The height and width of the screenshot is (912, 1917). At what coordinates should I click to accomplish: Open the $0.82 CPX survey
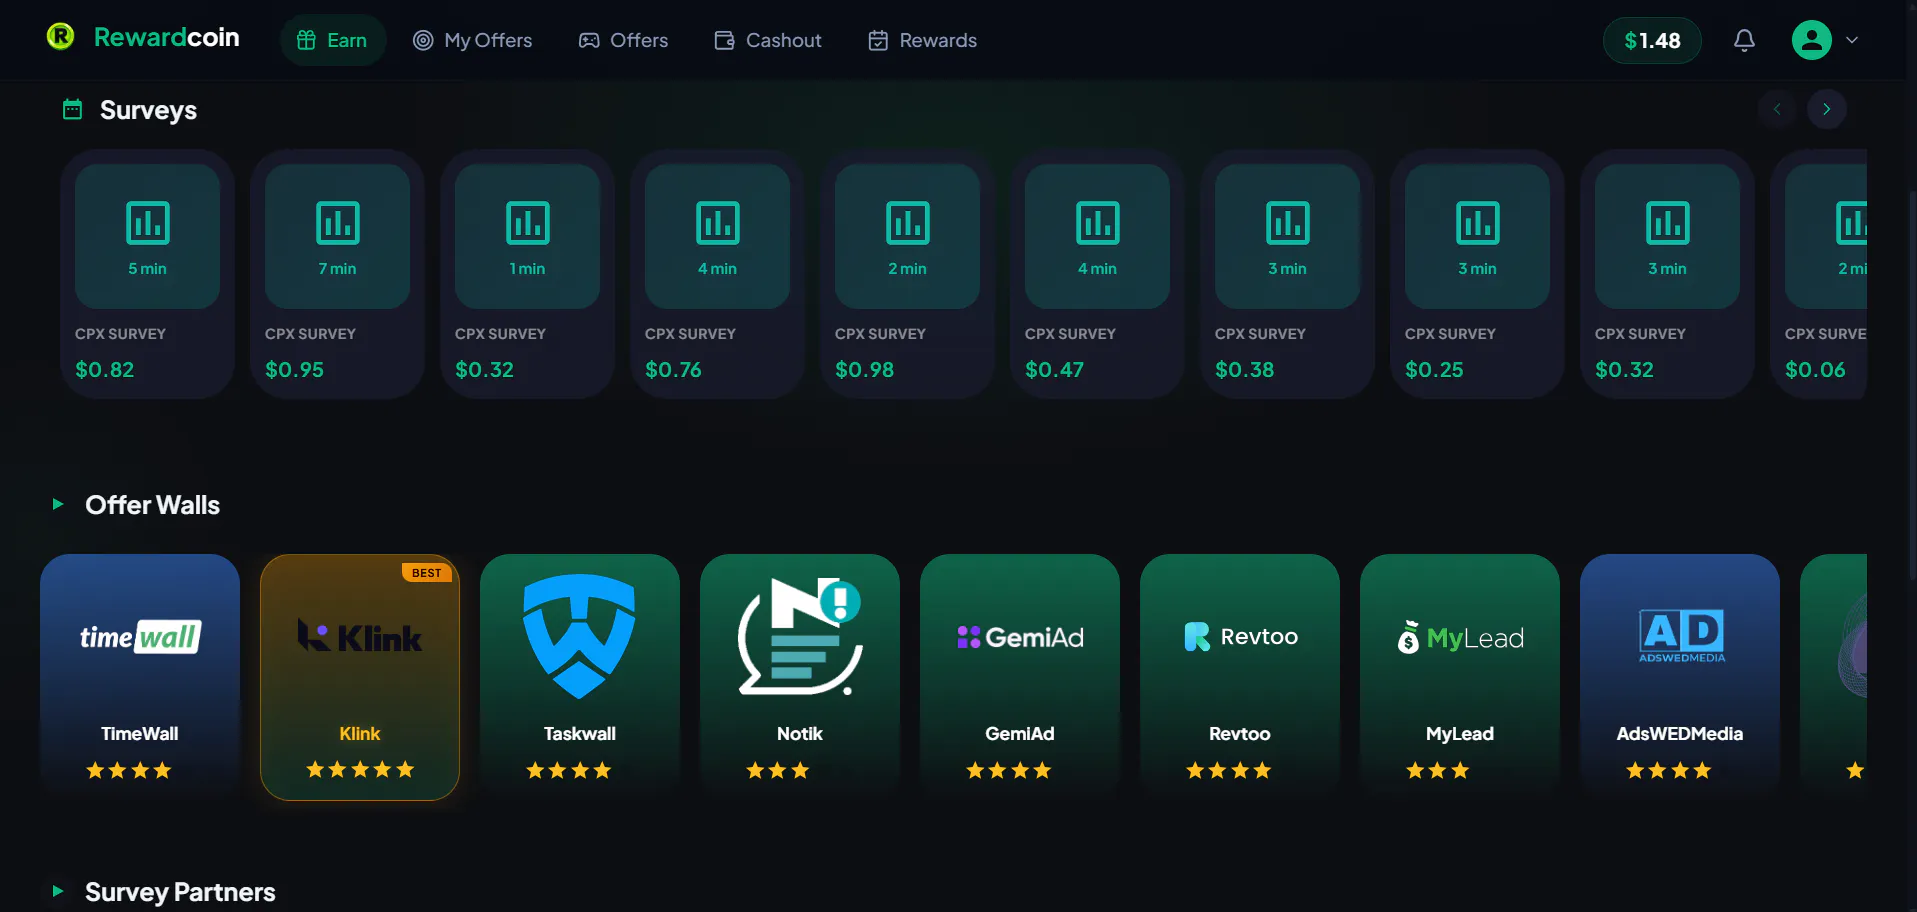147,274
